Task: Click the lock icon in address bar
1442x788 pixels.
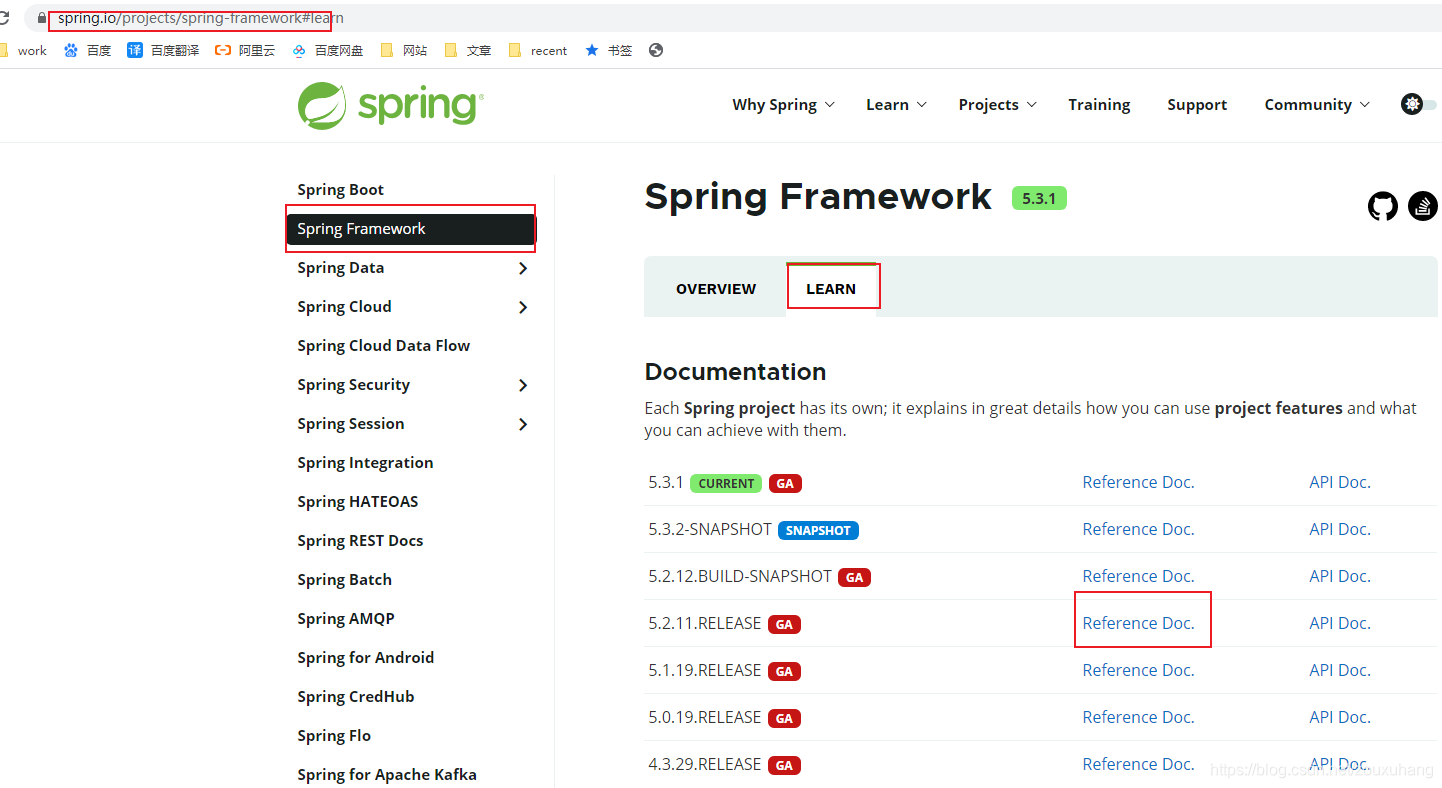Action: pos(41,18)
